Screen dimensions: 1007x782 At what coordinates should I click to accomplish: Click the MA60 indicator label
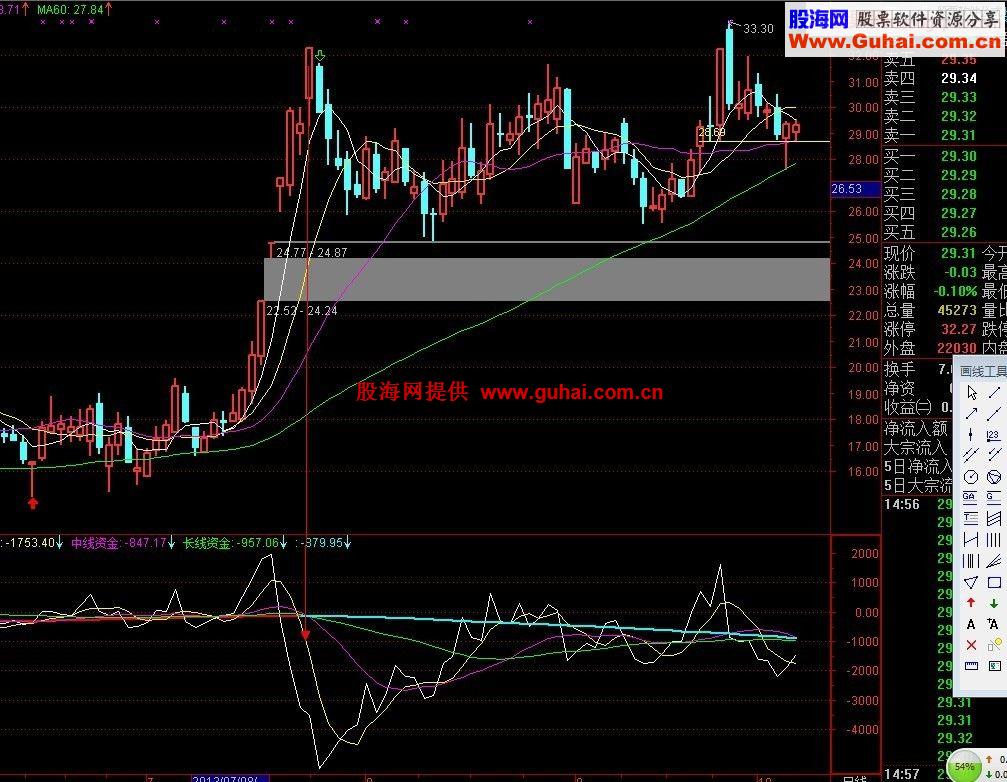tap(70, 10)
